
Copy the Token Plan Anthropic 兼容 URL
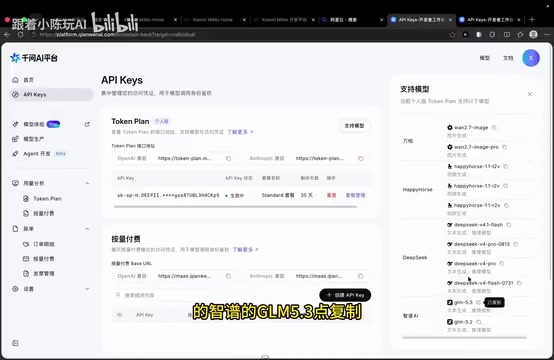tap(360, 159)
